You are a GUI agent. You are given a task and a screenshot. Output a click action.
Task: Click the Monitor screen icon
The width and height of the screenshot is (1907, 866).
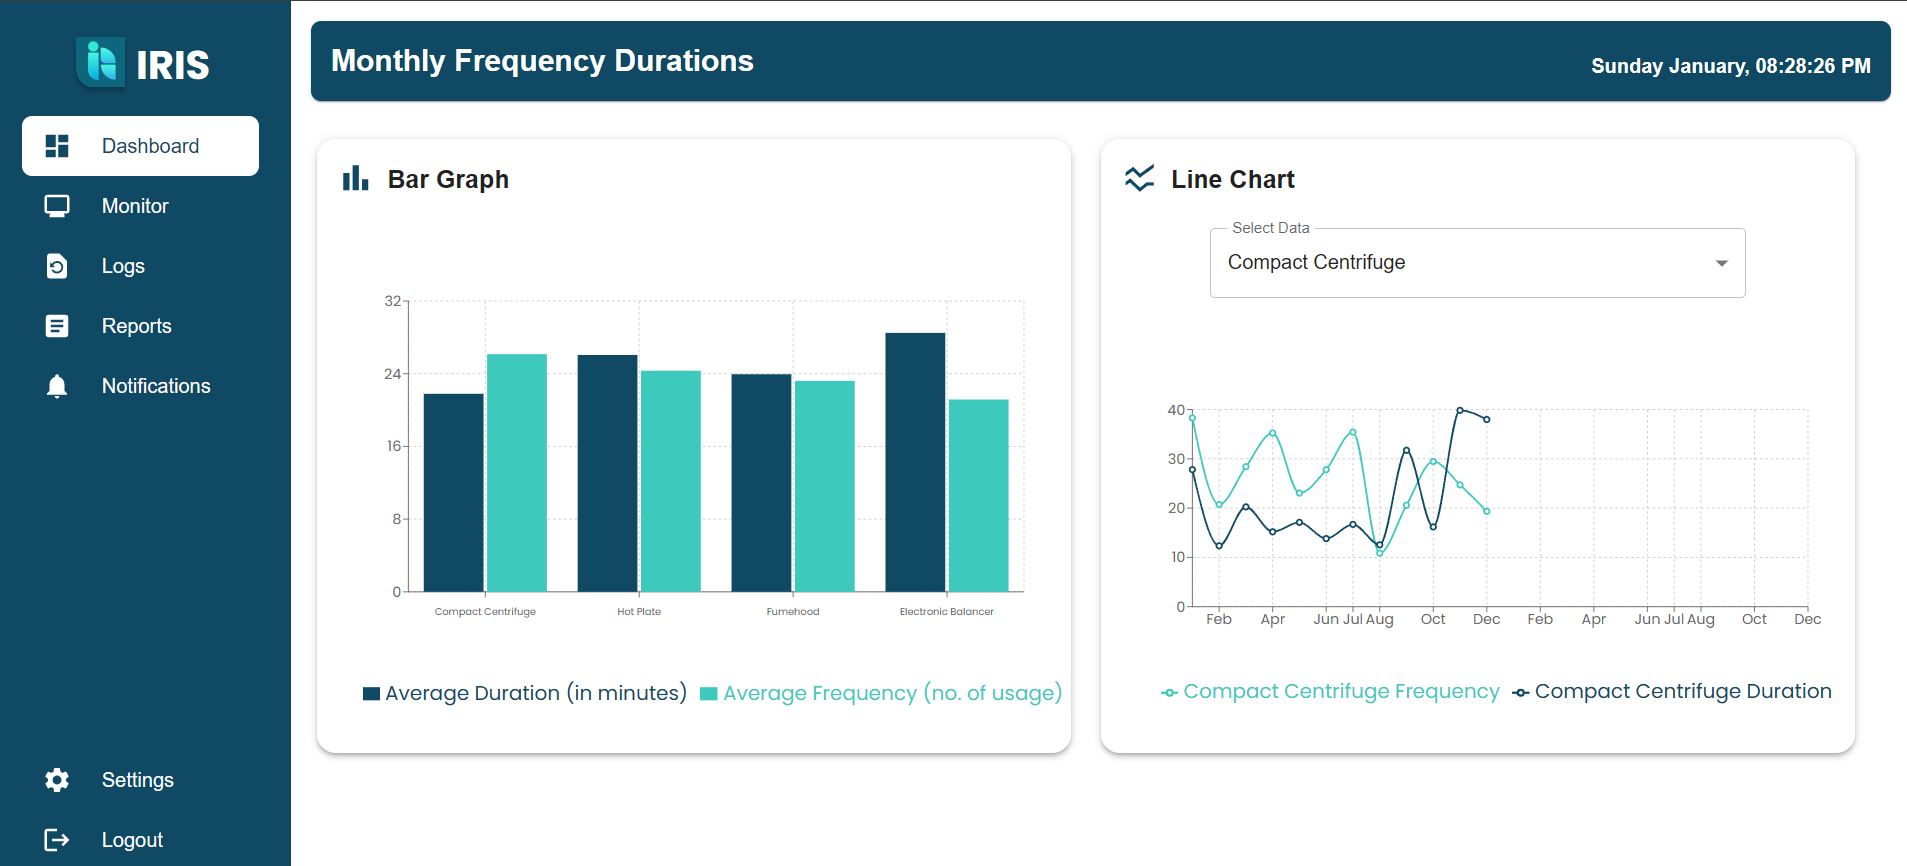[57, 206]
